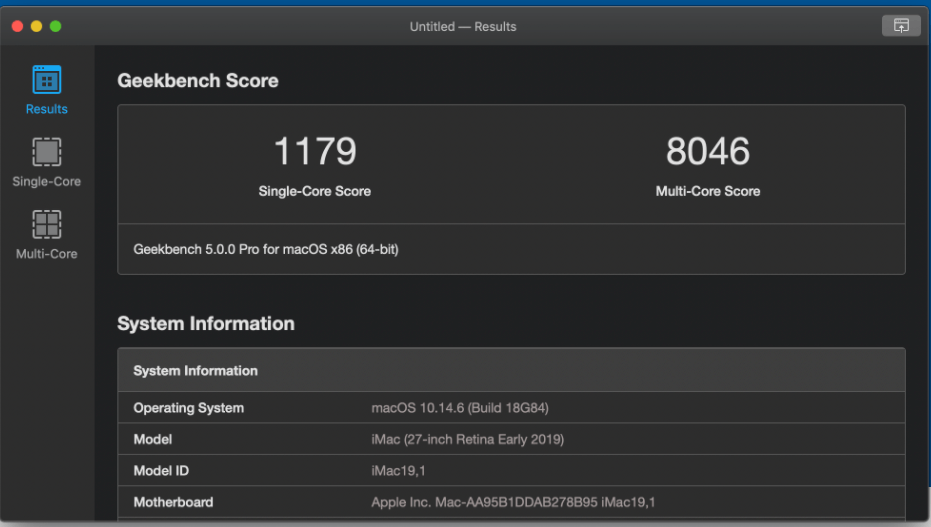Click the Geekbench 5.0.0 Pro version text

pos(265,249)
